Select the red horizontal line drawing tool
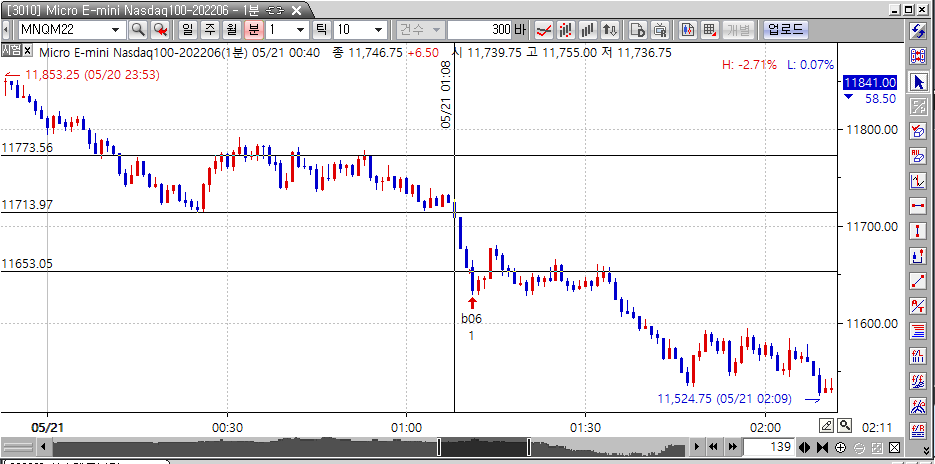935x464 pixels. tap(918, 205)
